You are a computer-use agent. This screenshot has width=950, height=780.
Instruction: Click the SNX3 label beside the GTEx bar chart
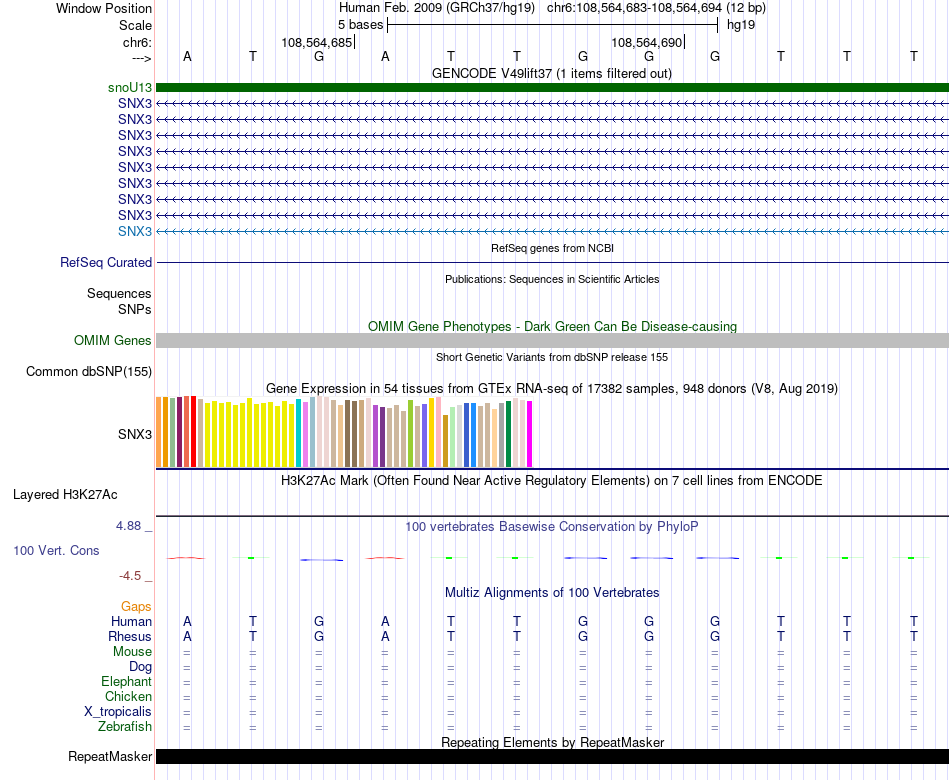point(135,435)
